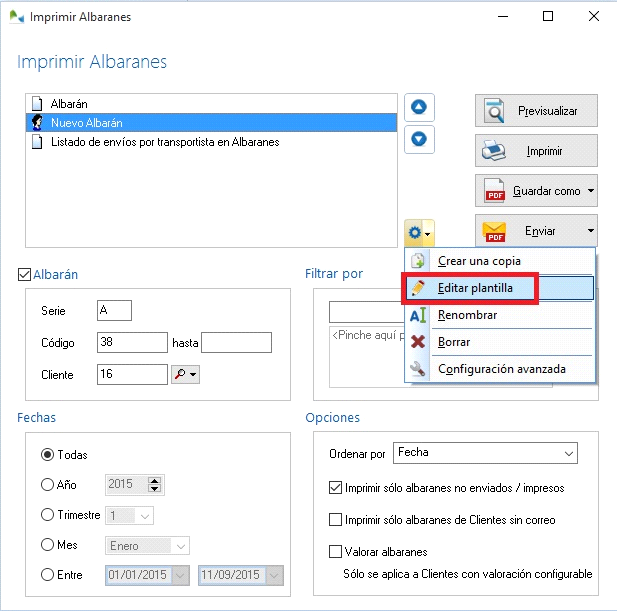
Task: Increment the Año spinner value
Action: [x=154, y=480]
